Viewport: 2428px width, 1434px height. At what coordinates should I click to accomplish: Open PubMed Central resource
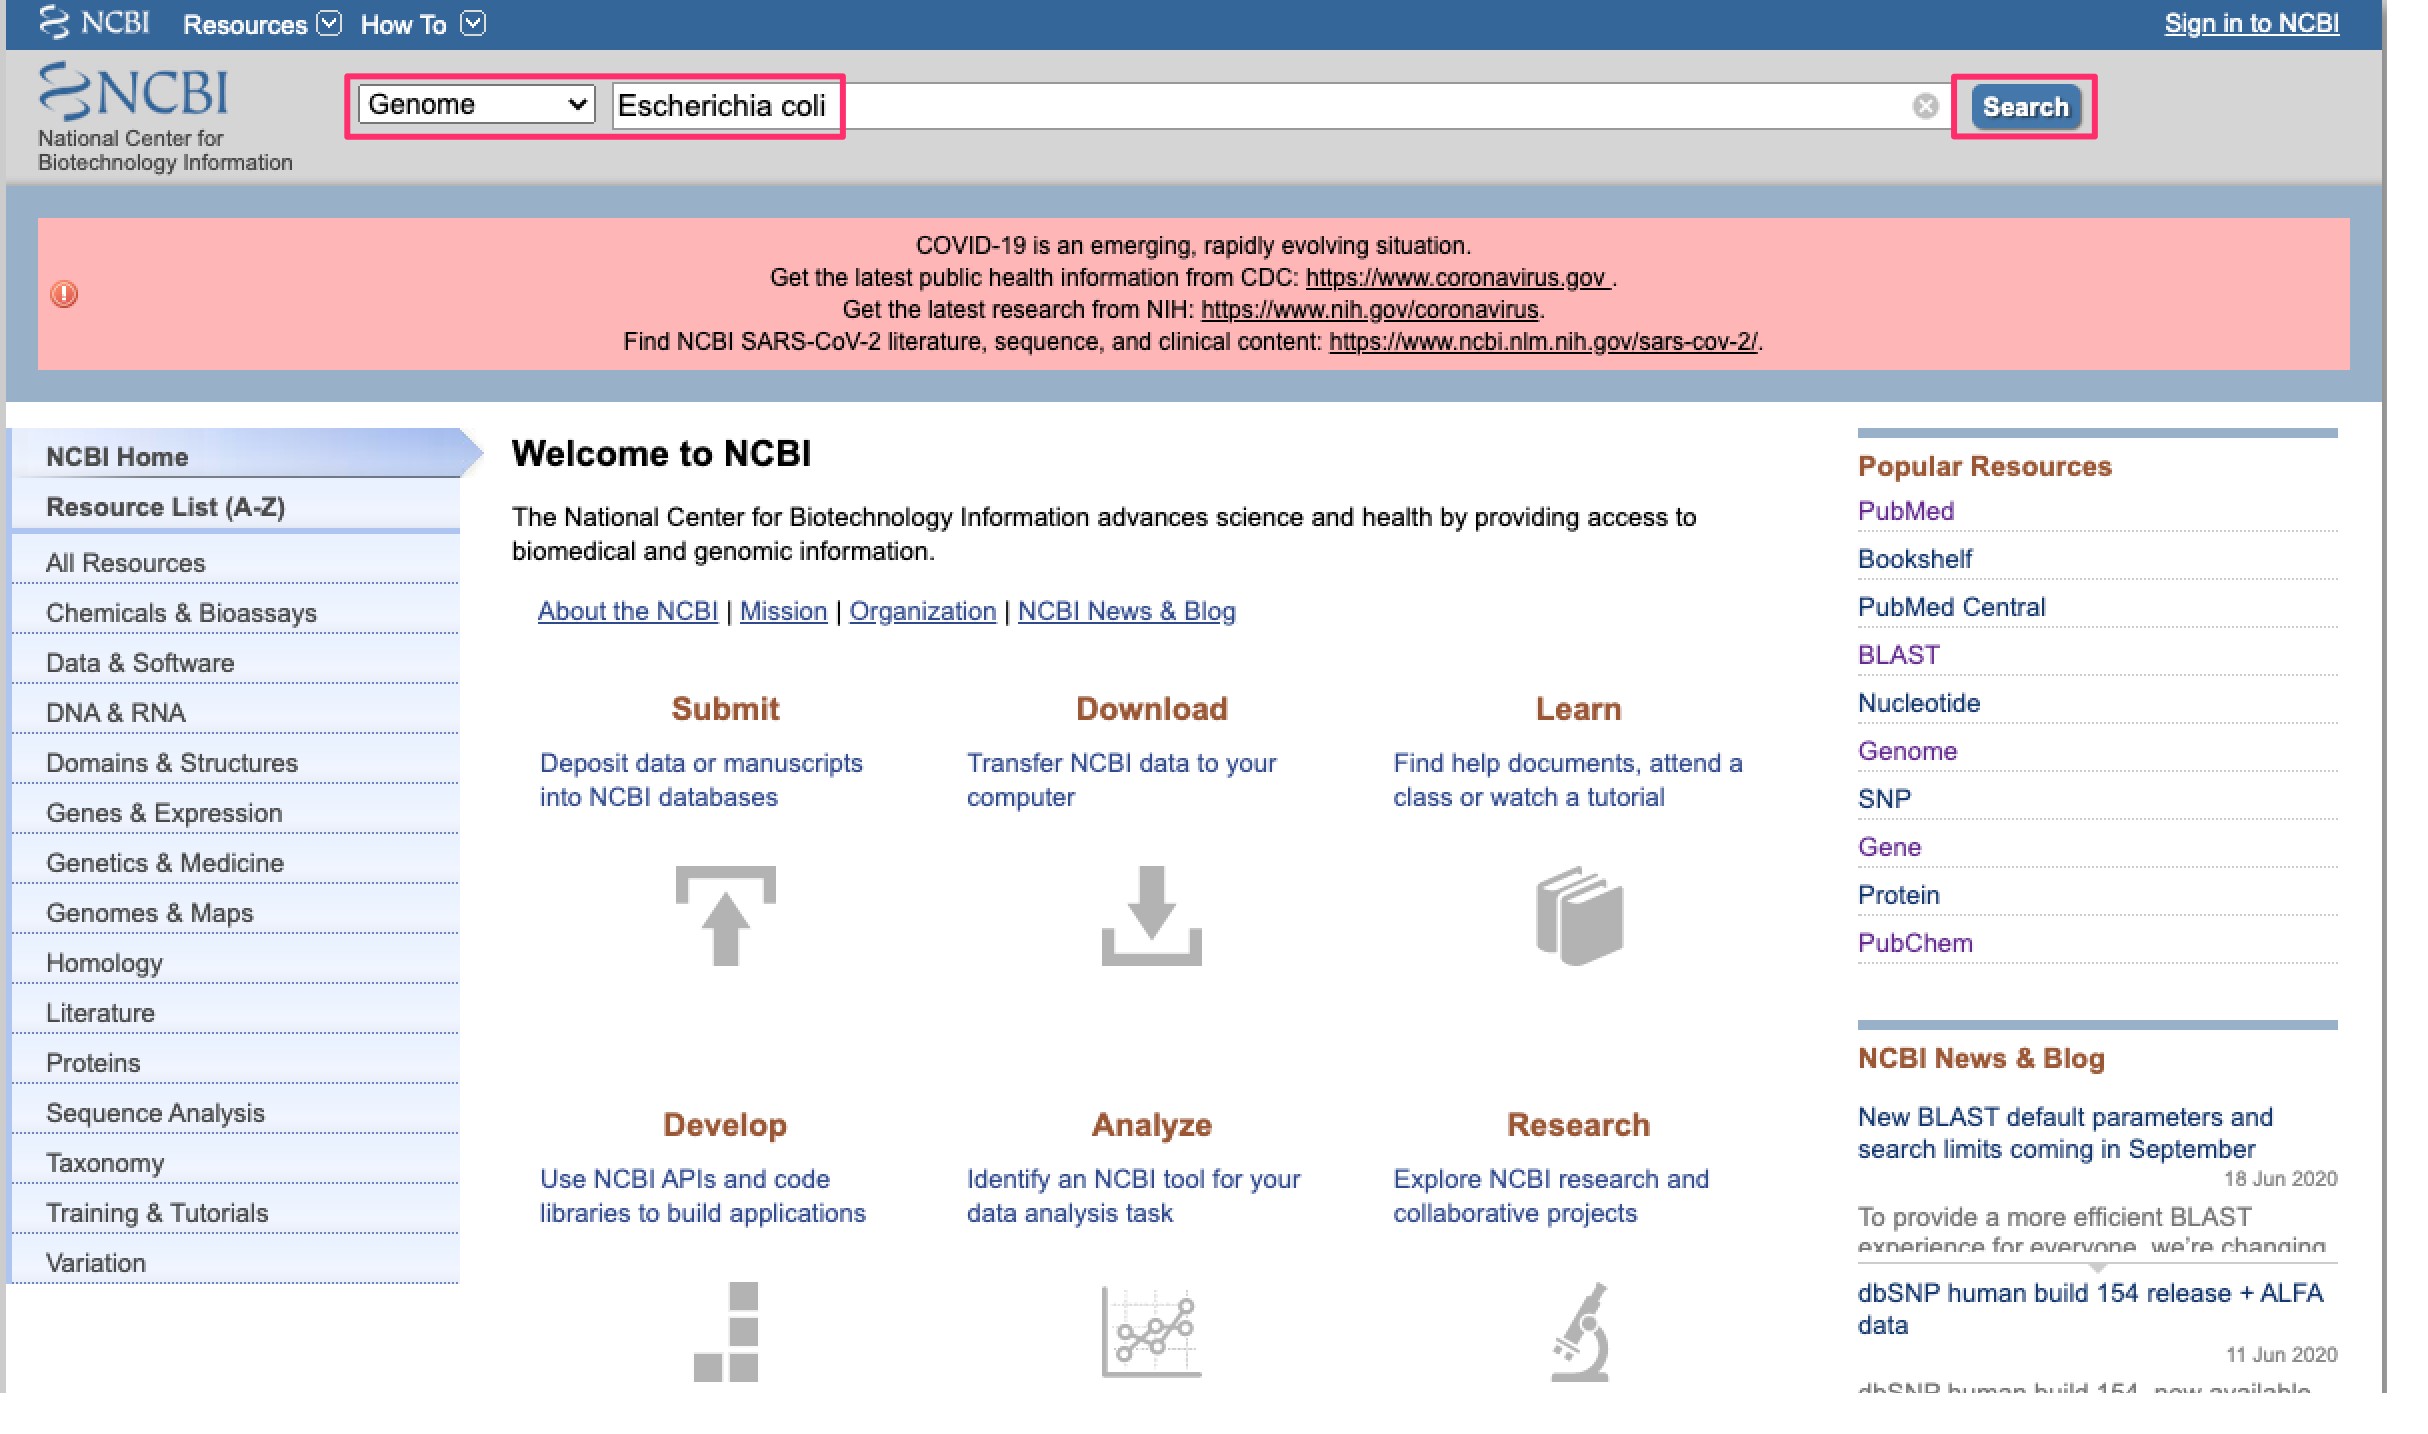(x=1952, y=607)
